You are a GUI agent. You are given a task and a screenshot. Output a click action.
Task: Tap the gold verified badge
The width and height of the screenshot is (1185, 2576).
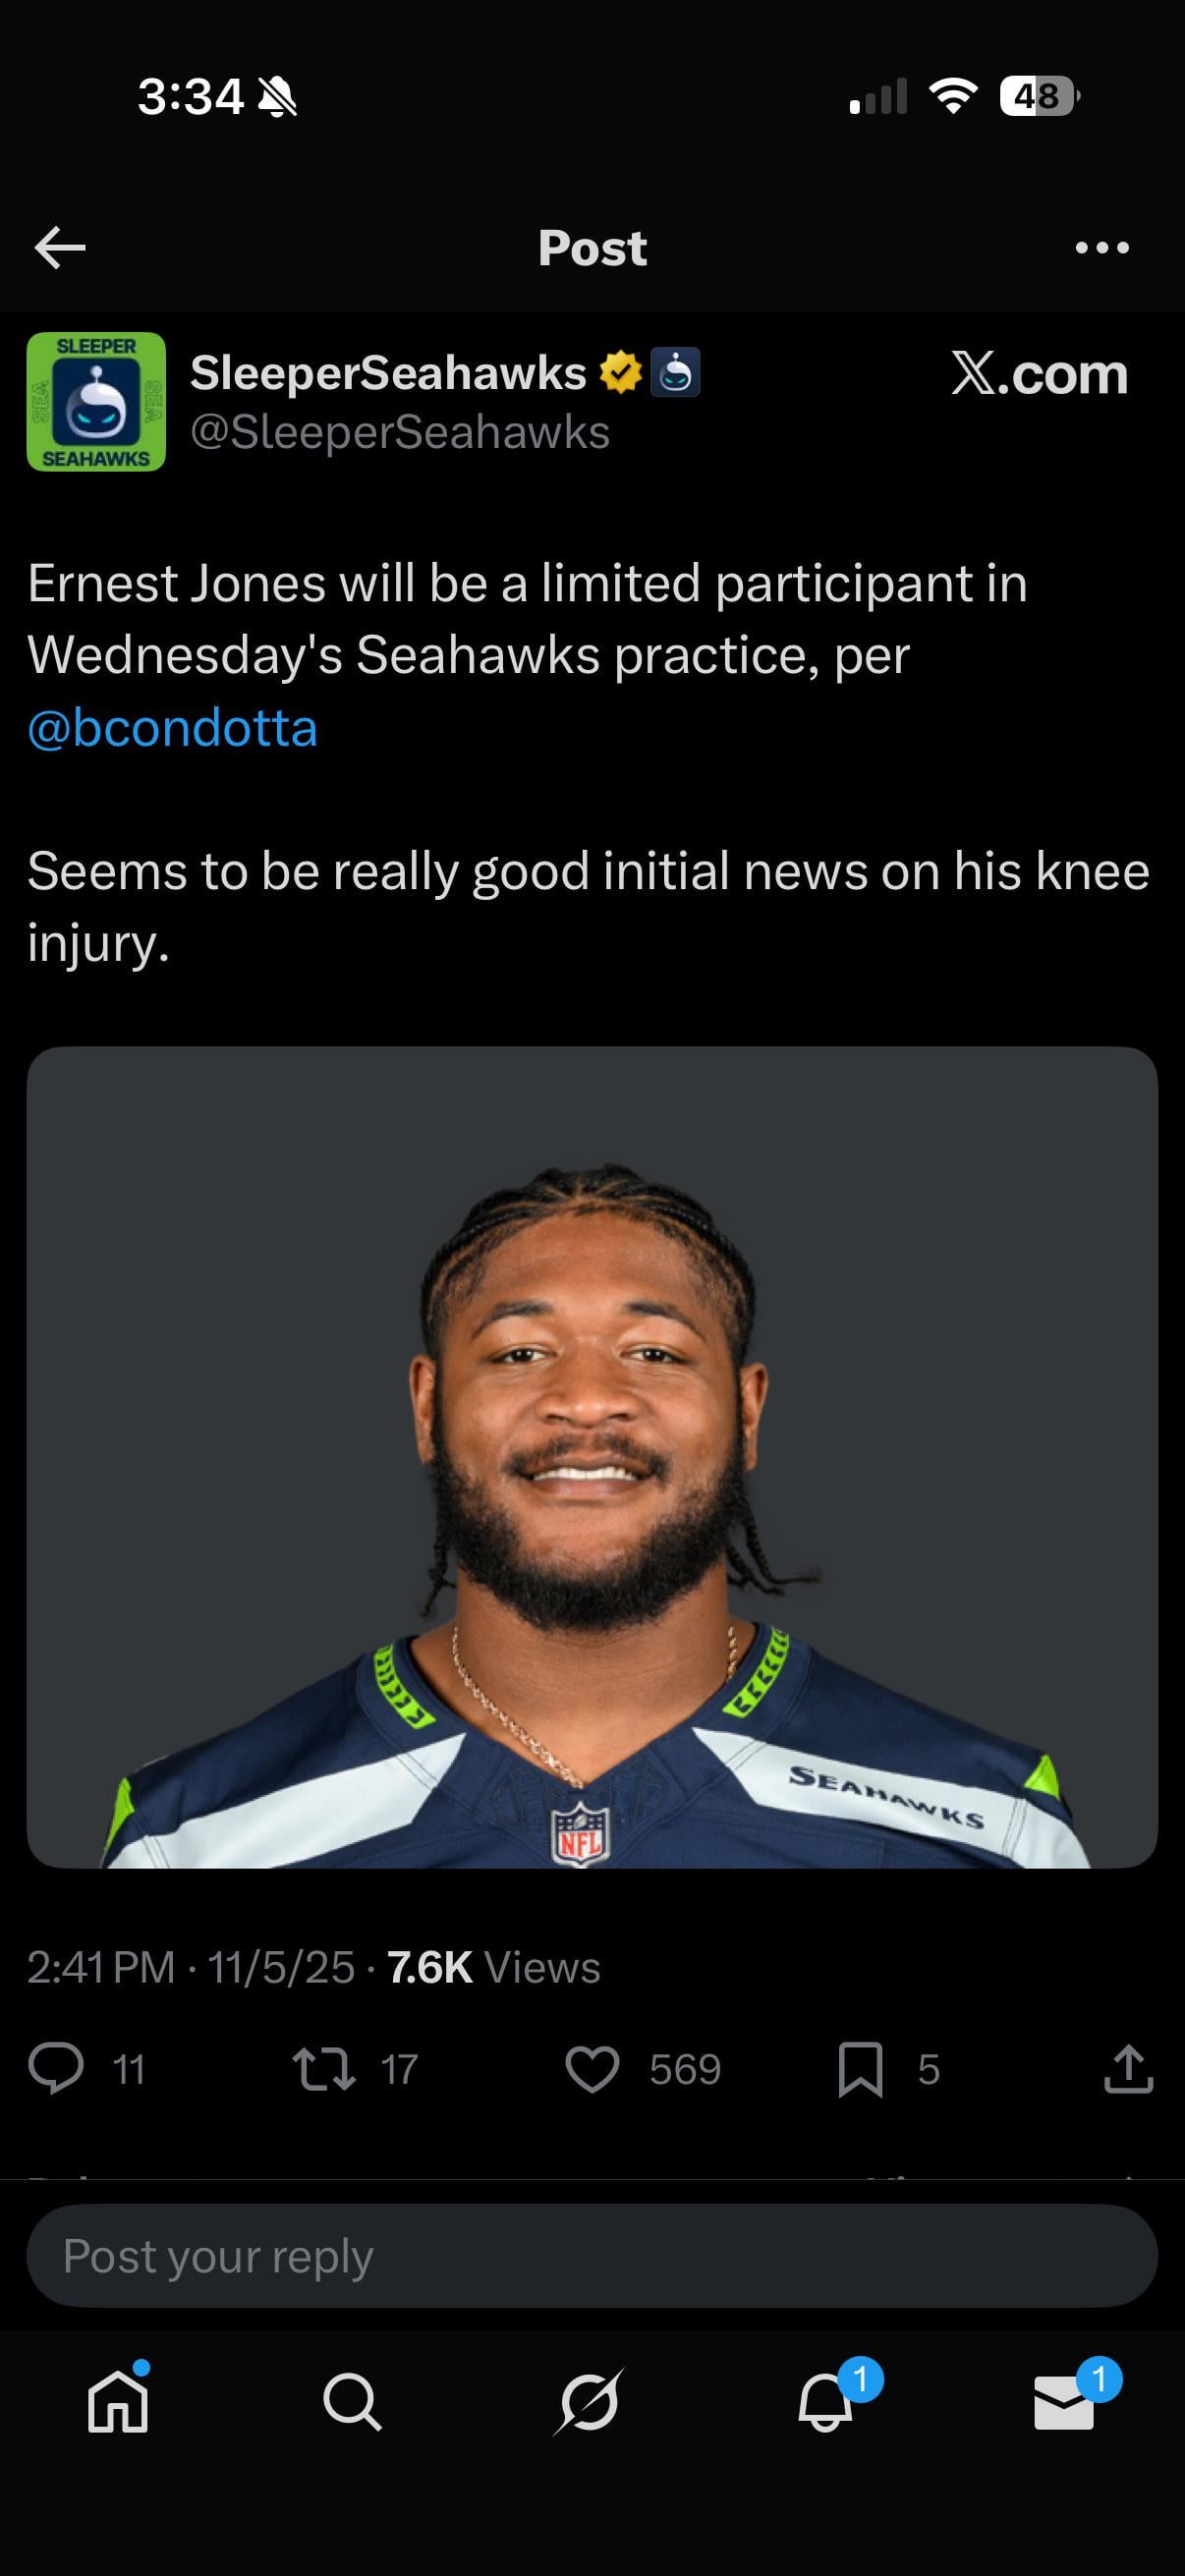coord(620,372)
